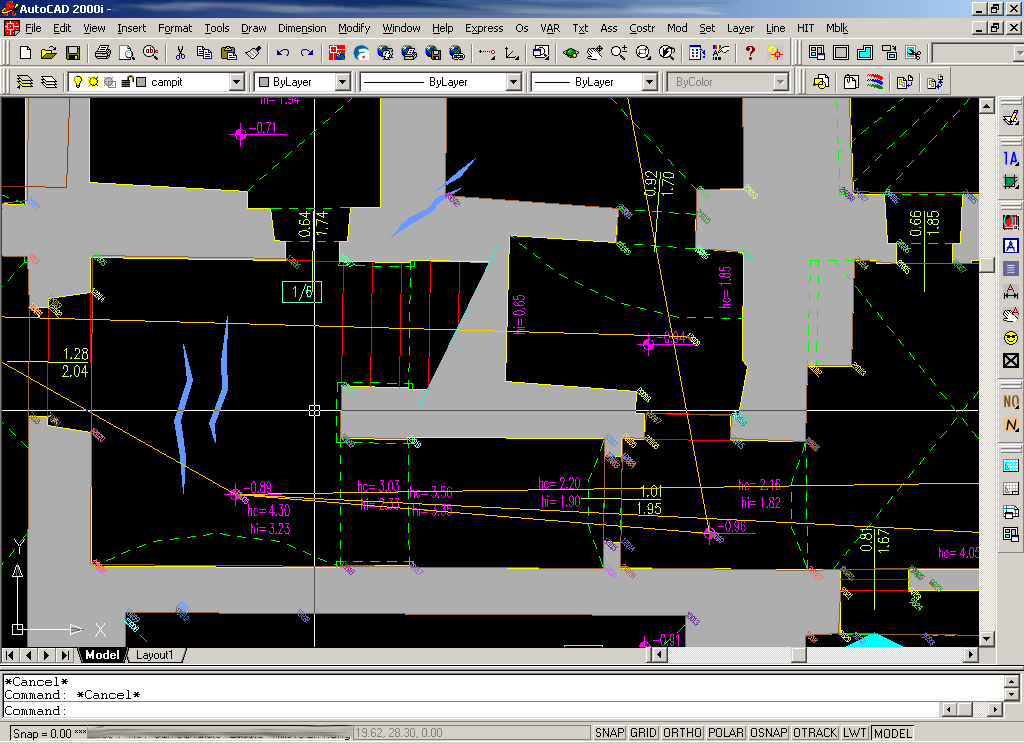Click the Zoom Previous icon
This screenshot has width=1024, height=744.
pyautogui.click(x=667, y=53)
